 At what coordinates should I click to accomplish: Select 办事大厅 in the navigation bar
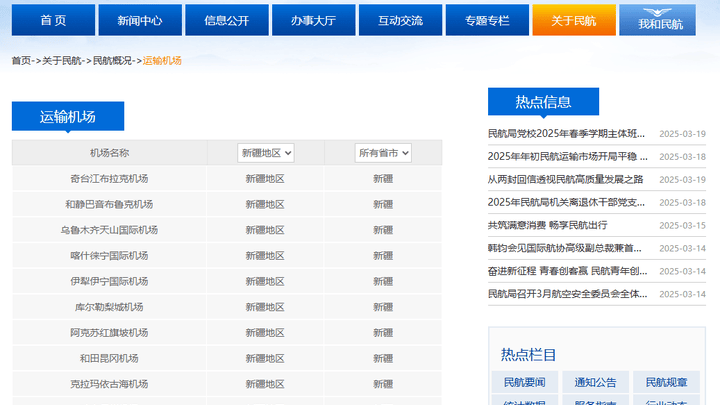(314, 20)
